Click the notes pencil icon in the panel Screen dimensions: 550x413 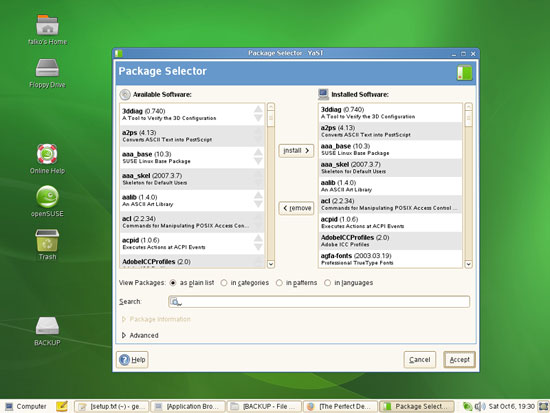[62, 406]
